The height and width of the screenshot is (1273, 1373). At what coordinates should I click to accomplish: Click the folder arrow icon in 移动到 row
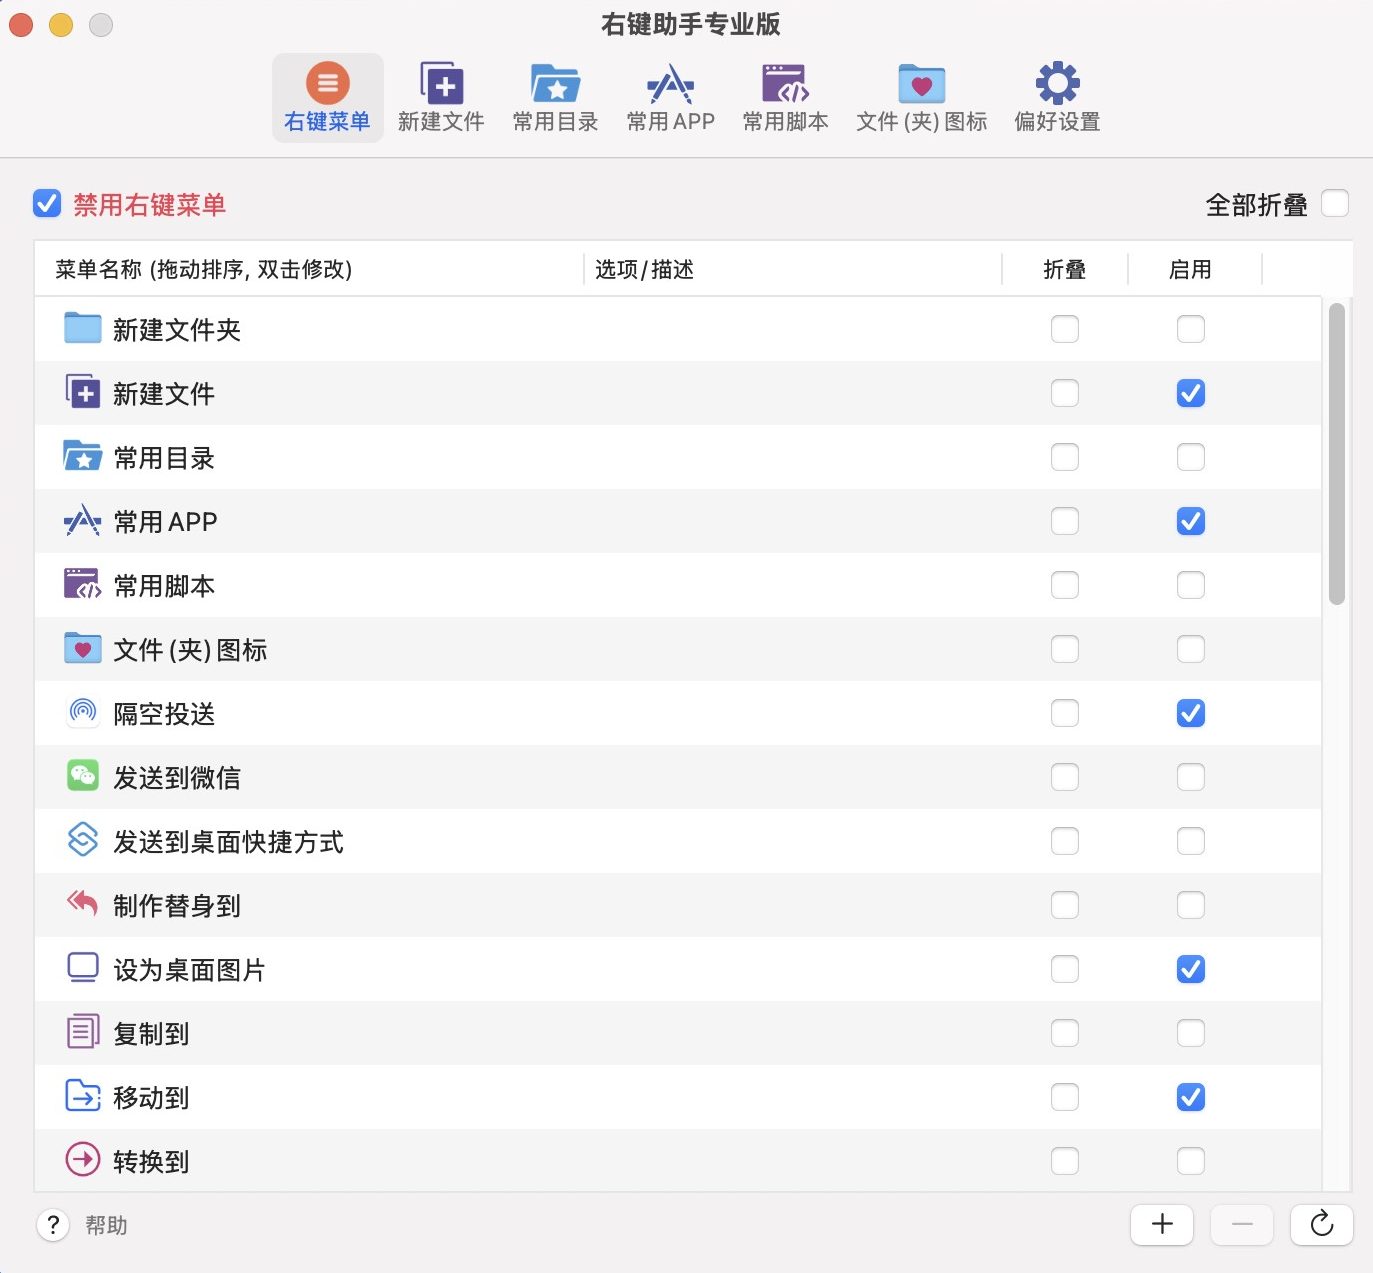coord(83,1096)
